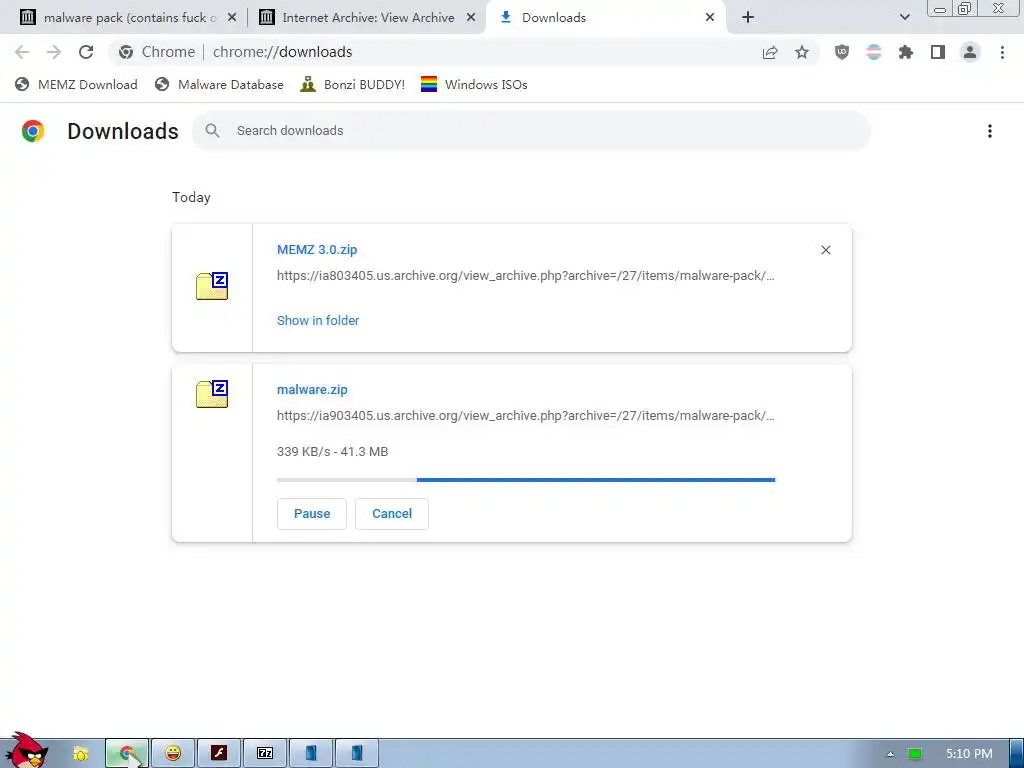Screen dimensions: 1024x768
Task: Click the green network tray icon
Action: pyautogui.click(x=915, y=754)
